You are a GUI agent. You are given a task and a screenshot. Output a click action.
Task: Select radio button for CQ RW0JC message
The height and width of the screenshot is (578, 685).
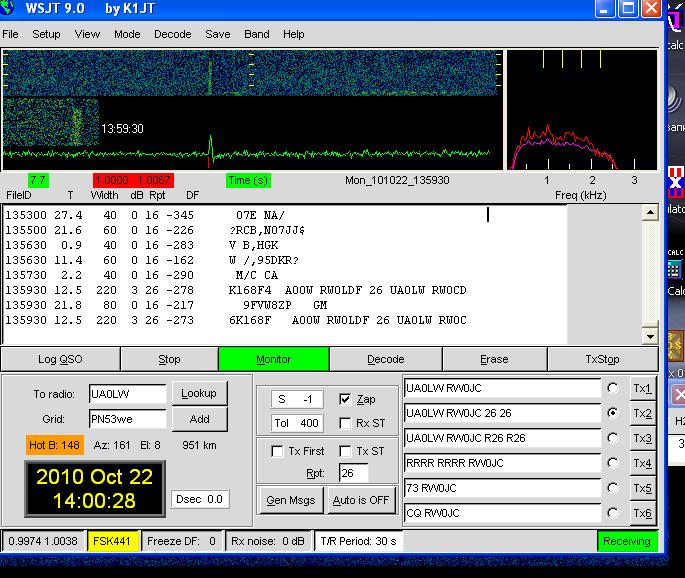(612, 512)
